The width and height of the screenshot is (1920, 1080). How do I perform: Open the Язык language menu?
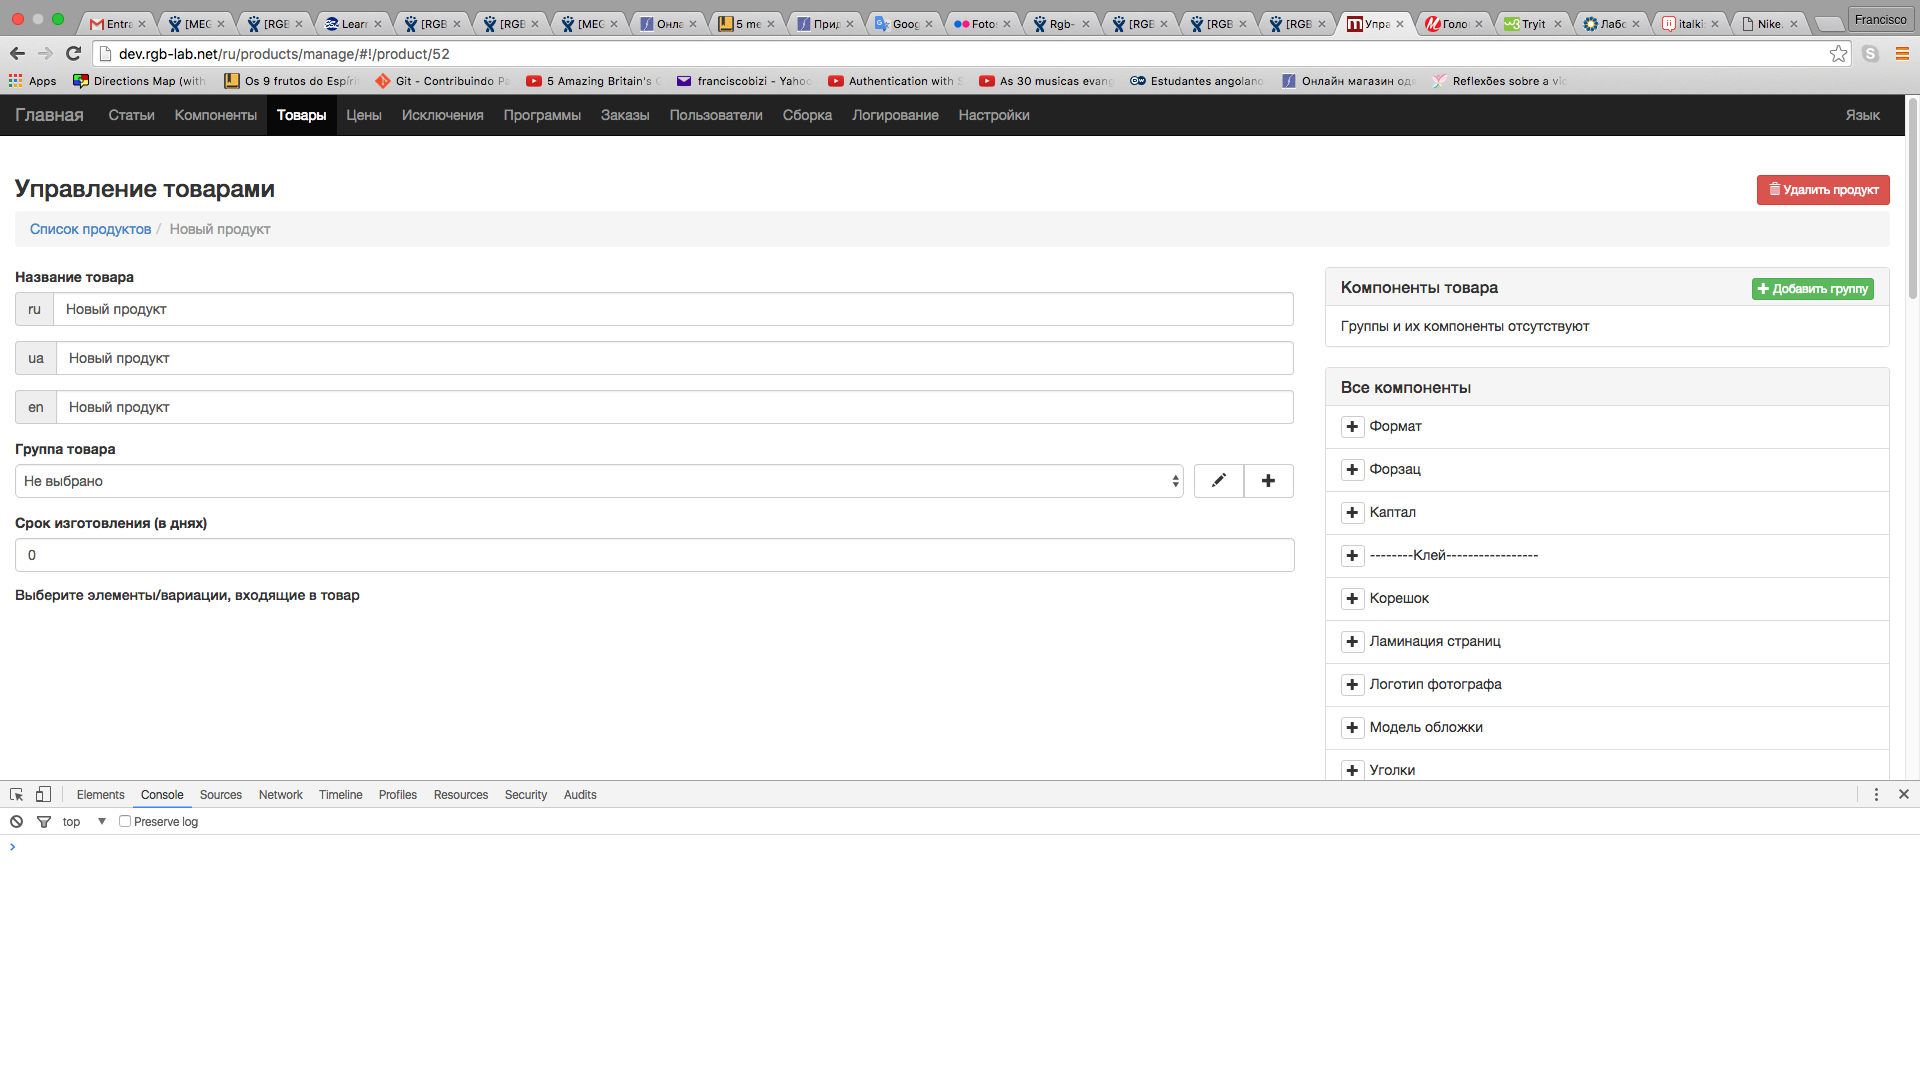tap(1862, 116)
